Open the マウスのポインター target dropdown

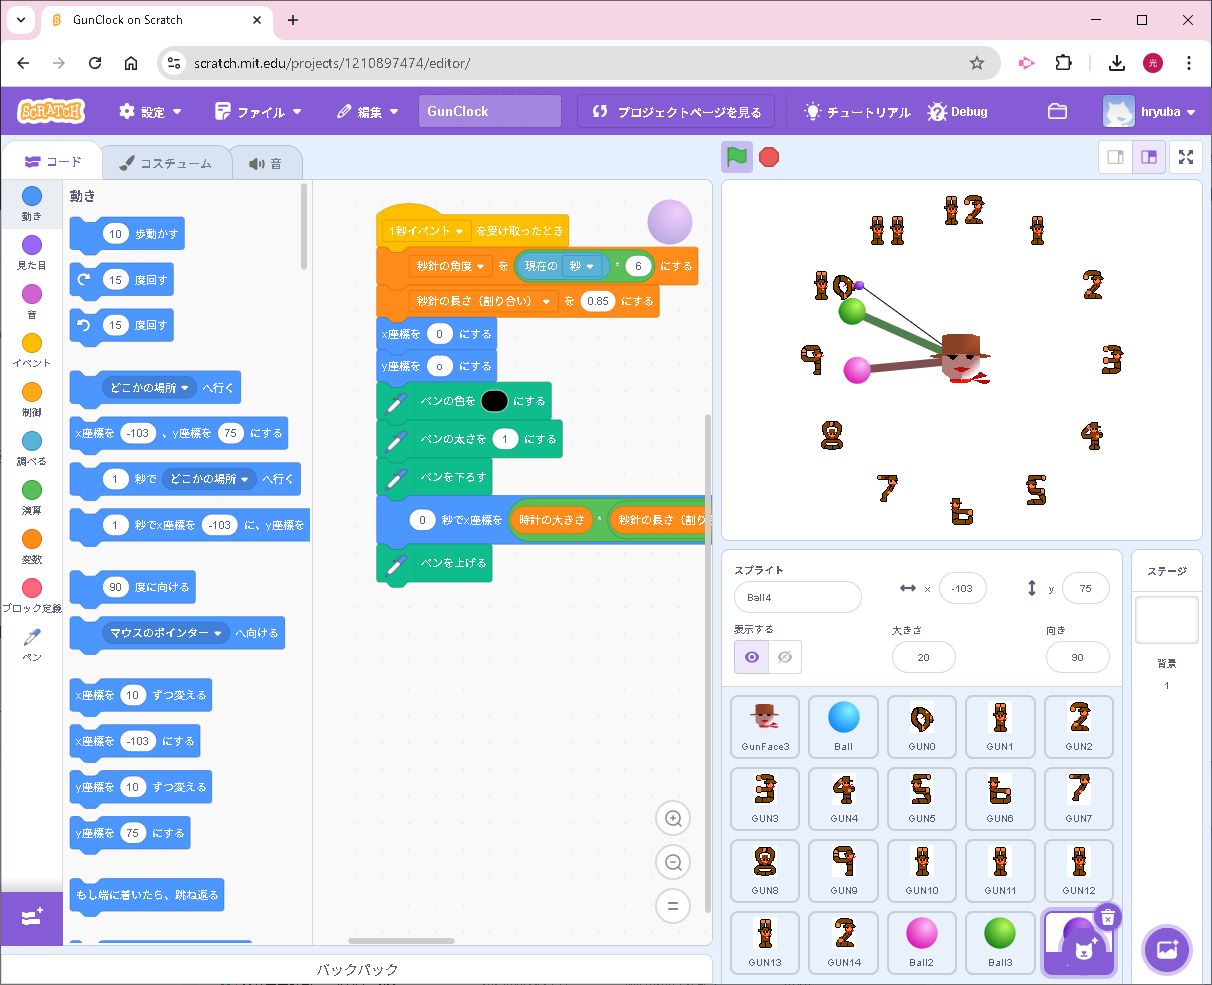(217, 633)
